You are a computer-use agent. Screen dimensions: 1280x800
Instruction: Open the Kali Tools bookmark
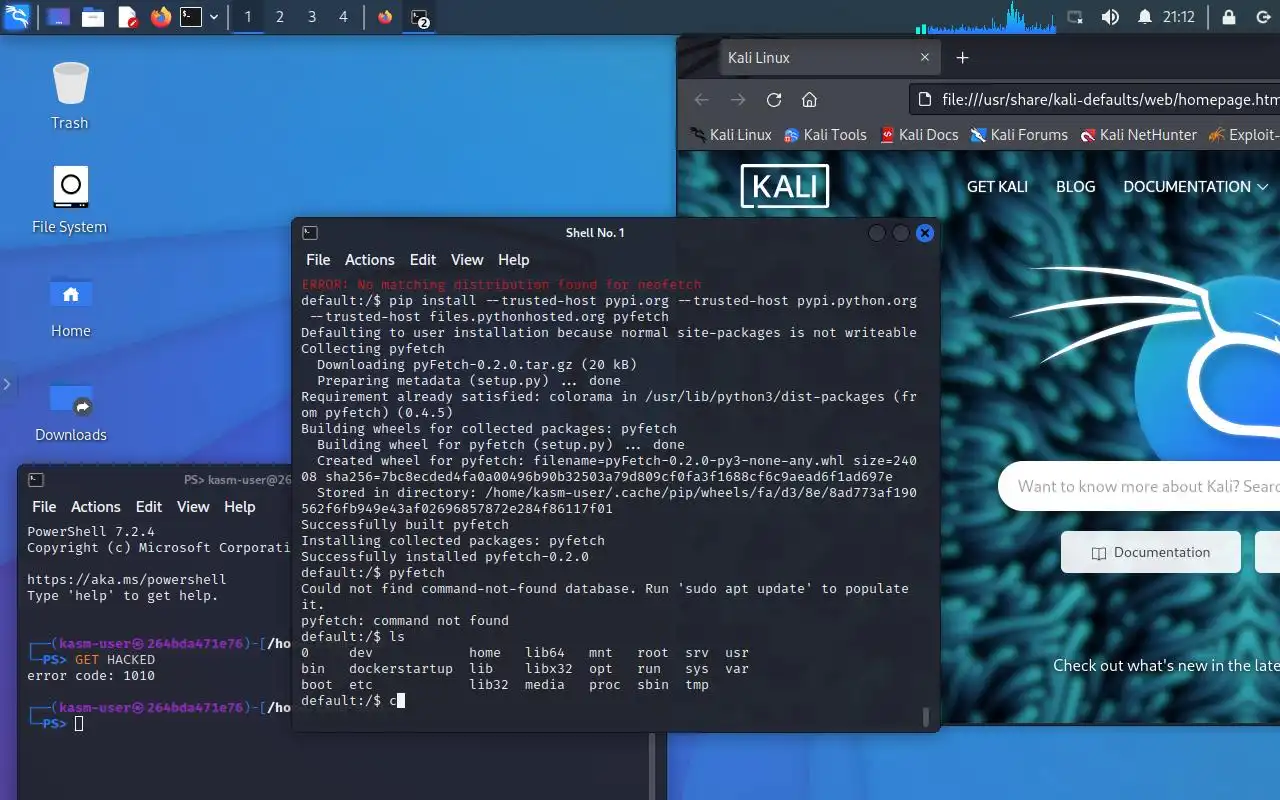tap(825, 135)
